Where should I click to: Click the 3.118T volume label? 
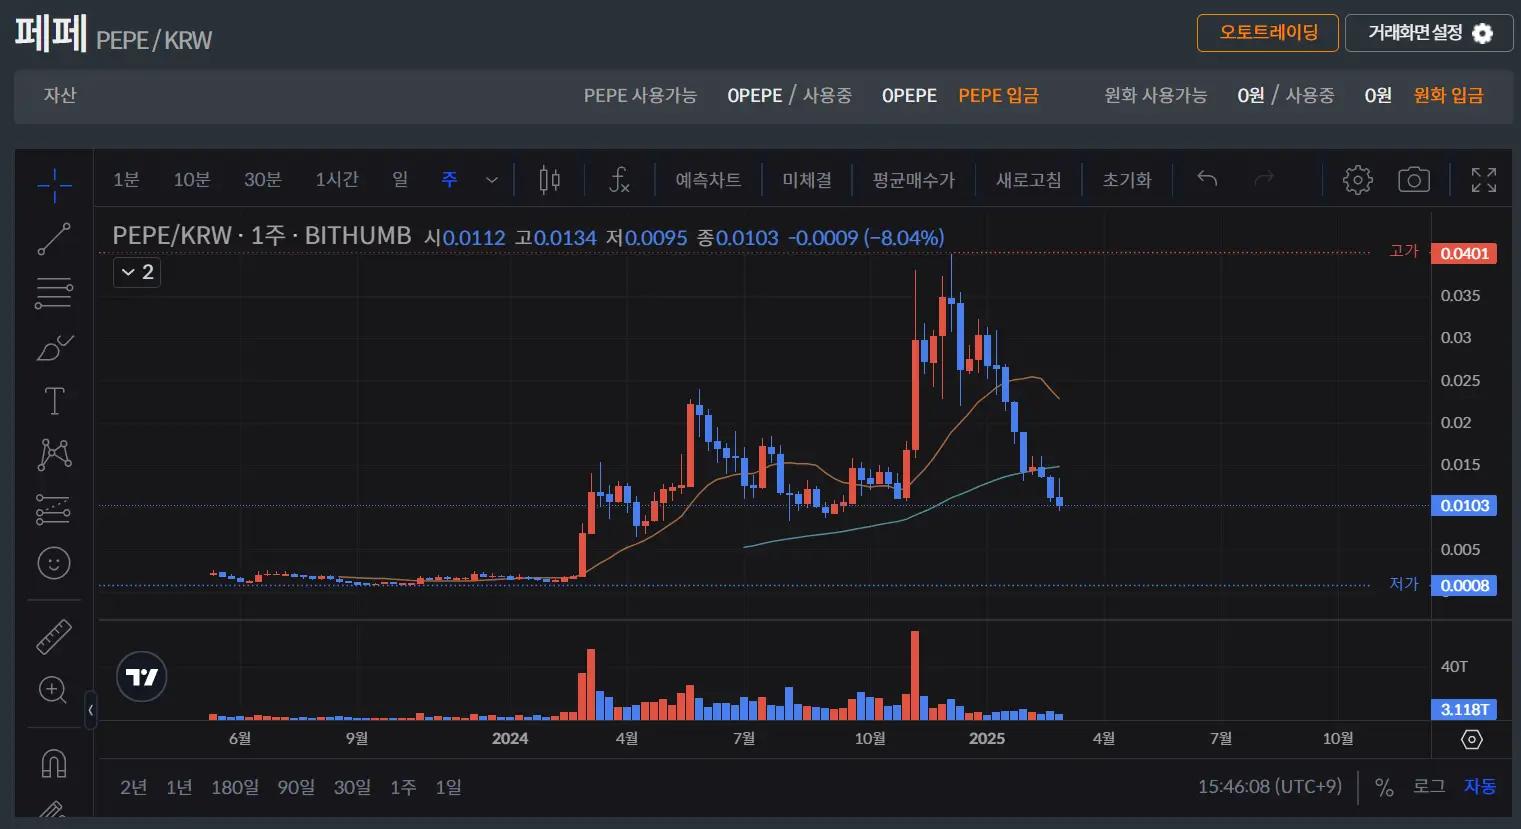tap(1464, 709)
